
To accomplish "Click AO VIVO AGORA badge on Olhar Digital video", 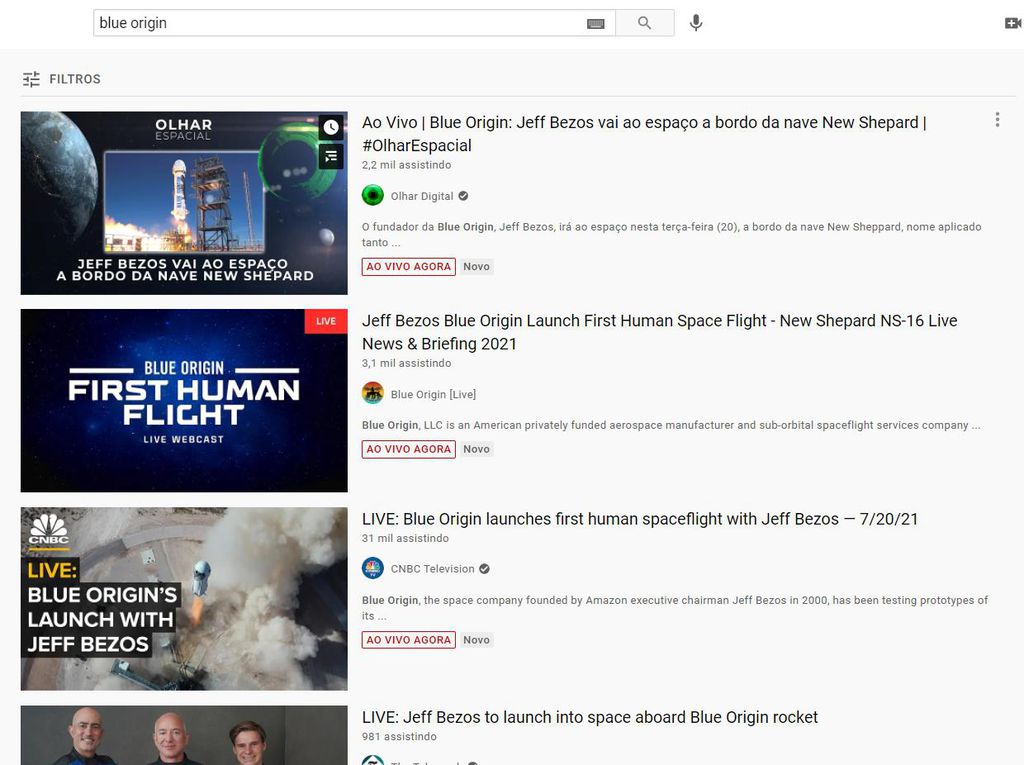I will pos(409,267).
